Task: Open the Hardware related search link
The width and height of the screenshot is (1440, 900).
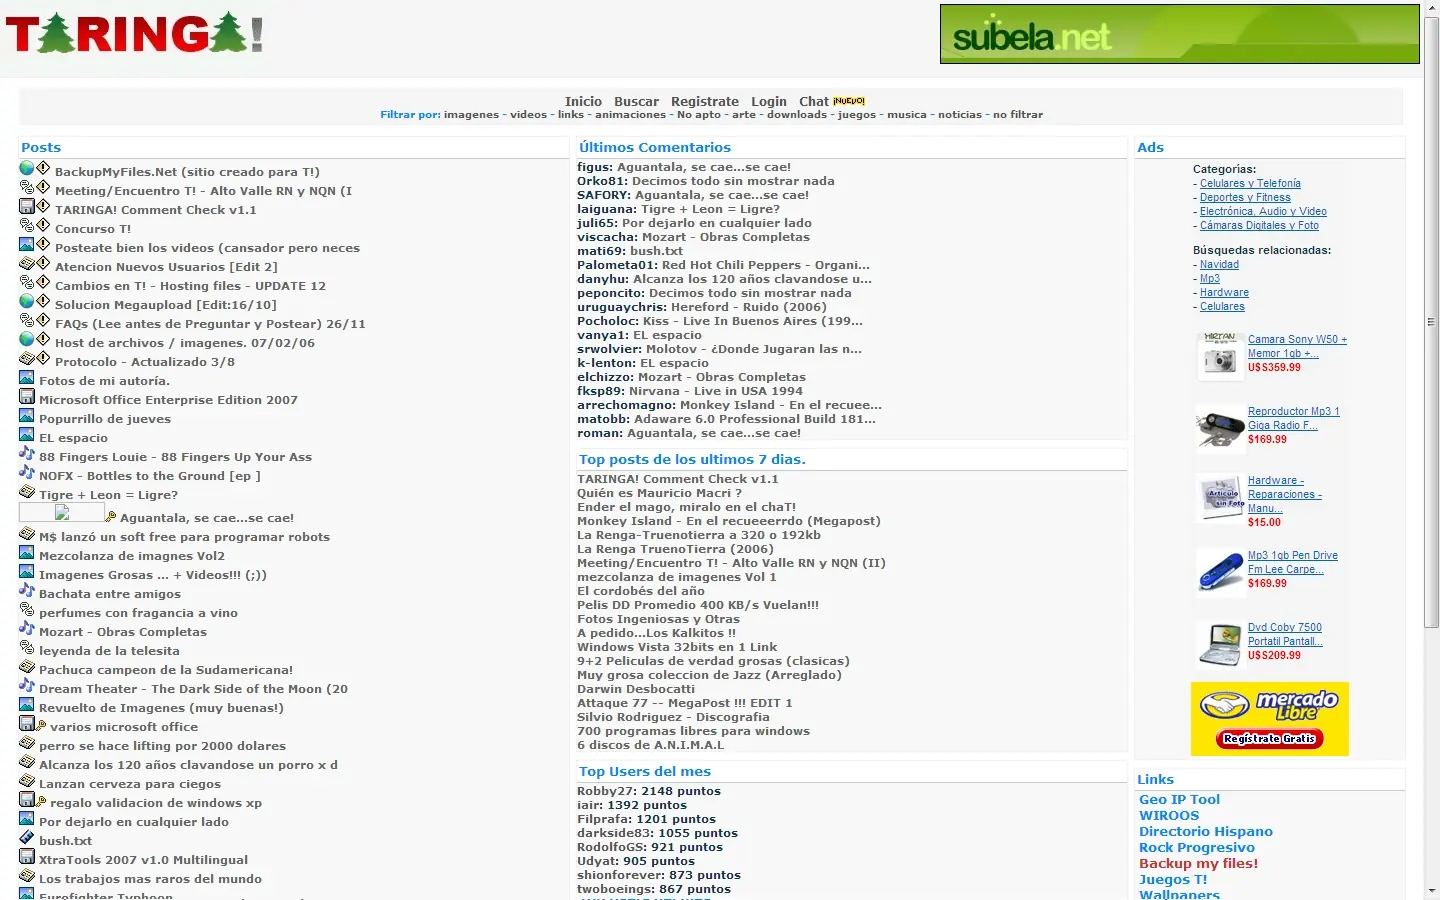Action: (1224, 293)
